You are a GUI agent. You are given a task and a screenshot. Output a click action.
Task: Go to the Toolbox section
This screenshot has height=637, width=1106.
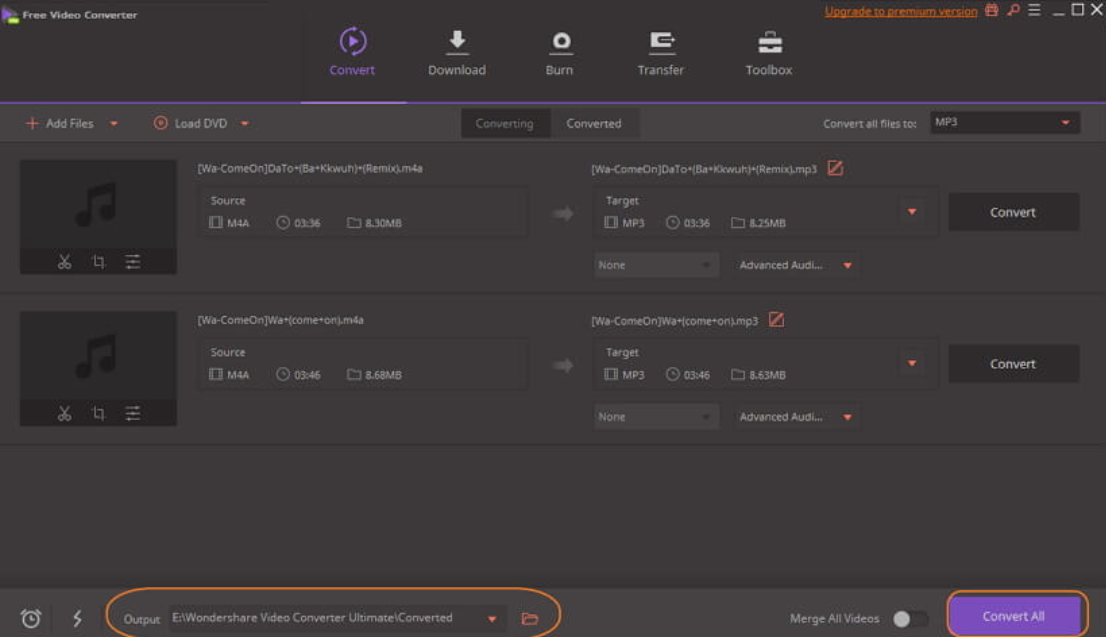[768, 53]
